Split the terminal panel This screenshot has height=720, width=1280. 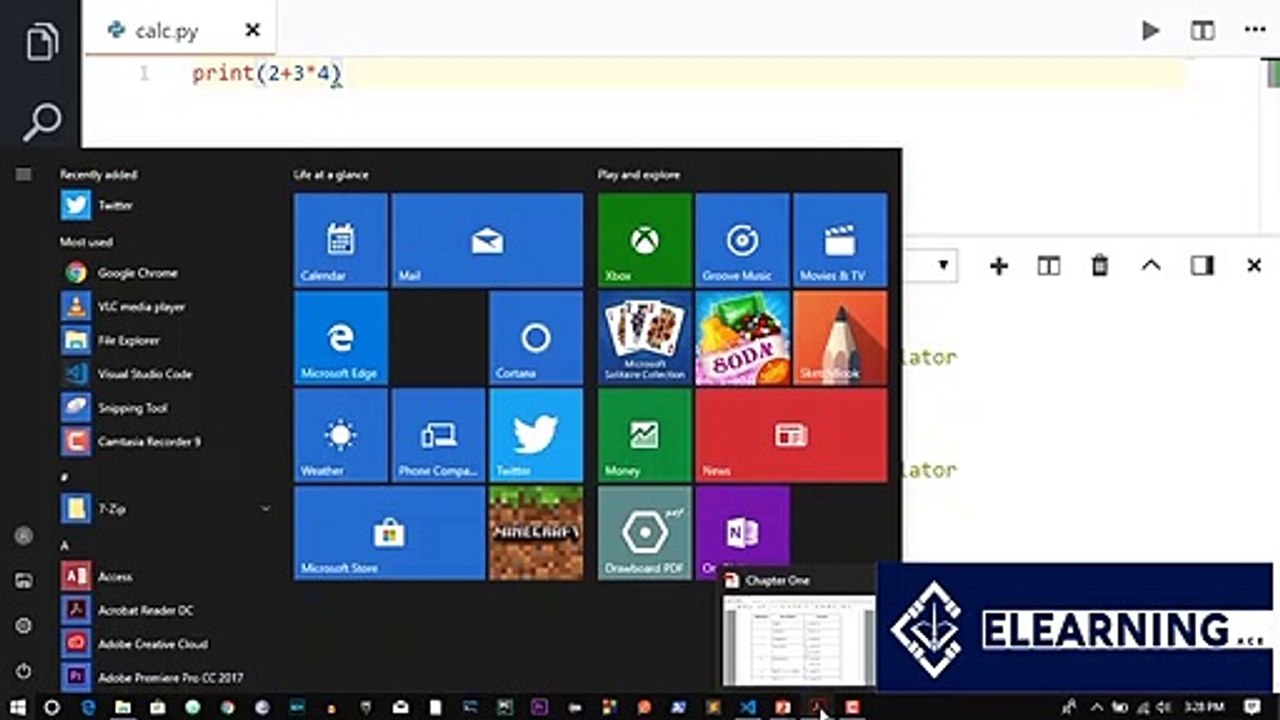click(x=1048, y=265)
